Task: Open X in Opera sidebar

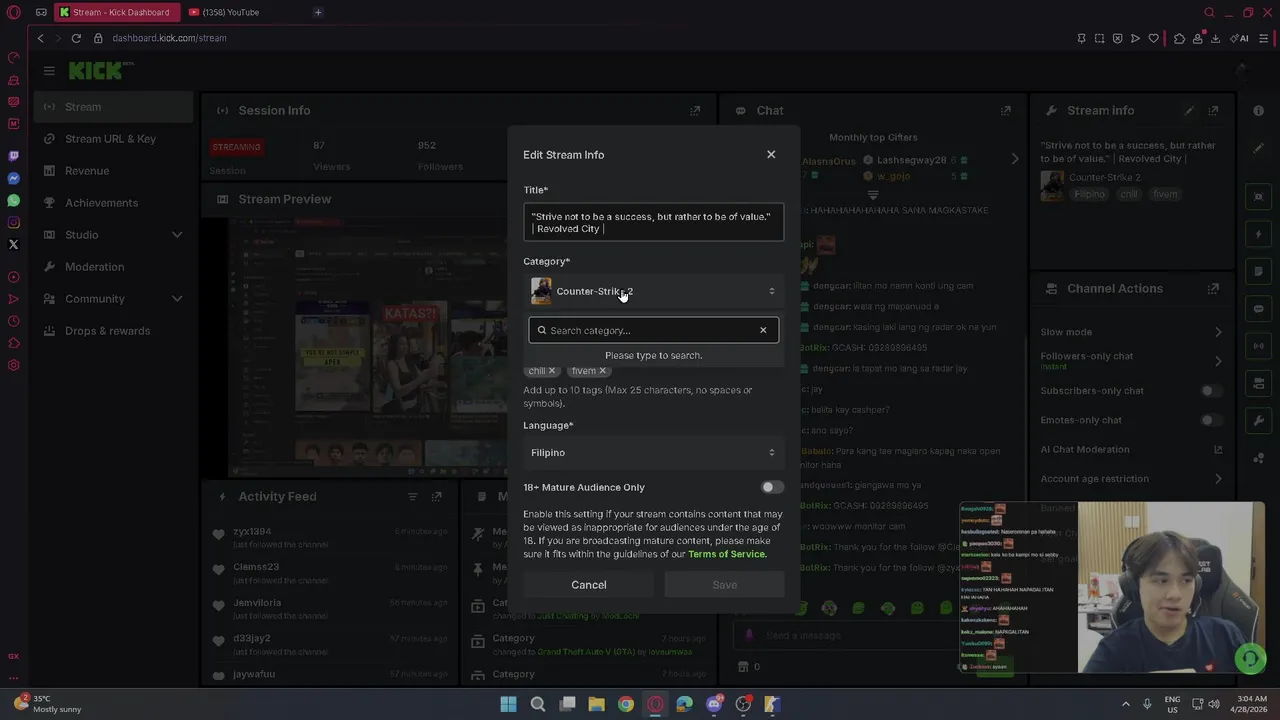Action: click(13, 244)
